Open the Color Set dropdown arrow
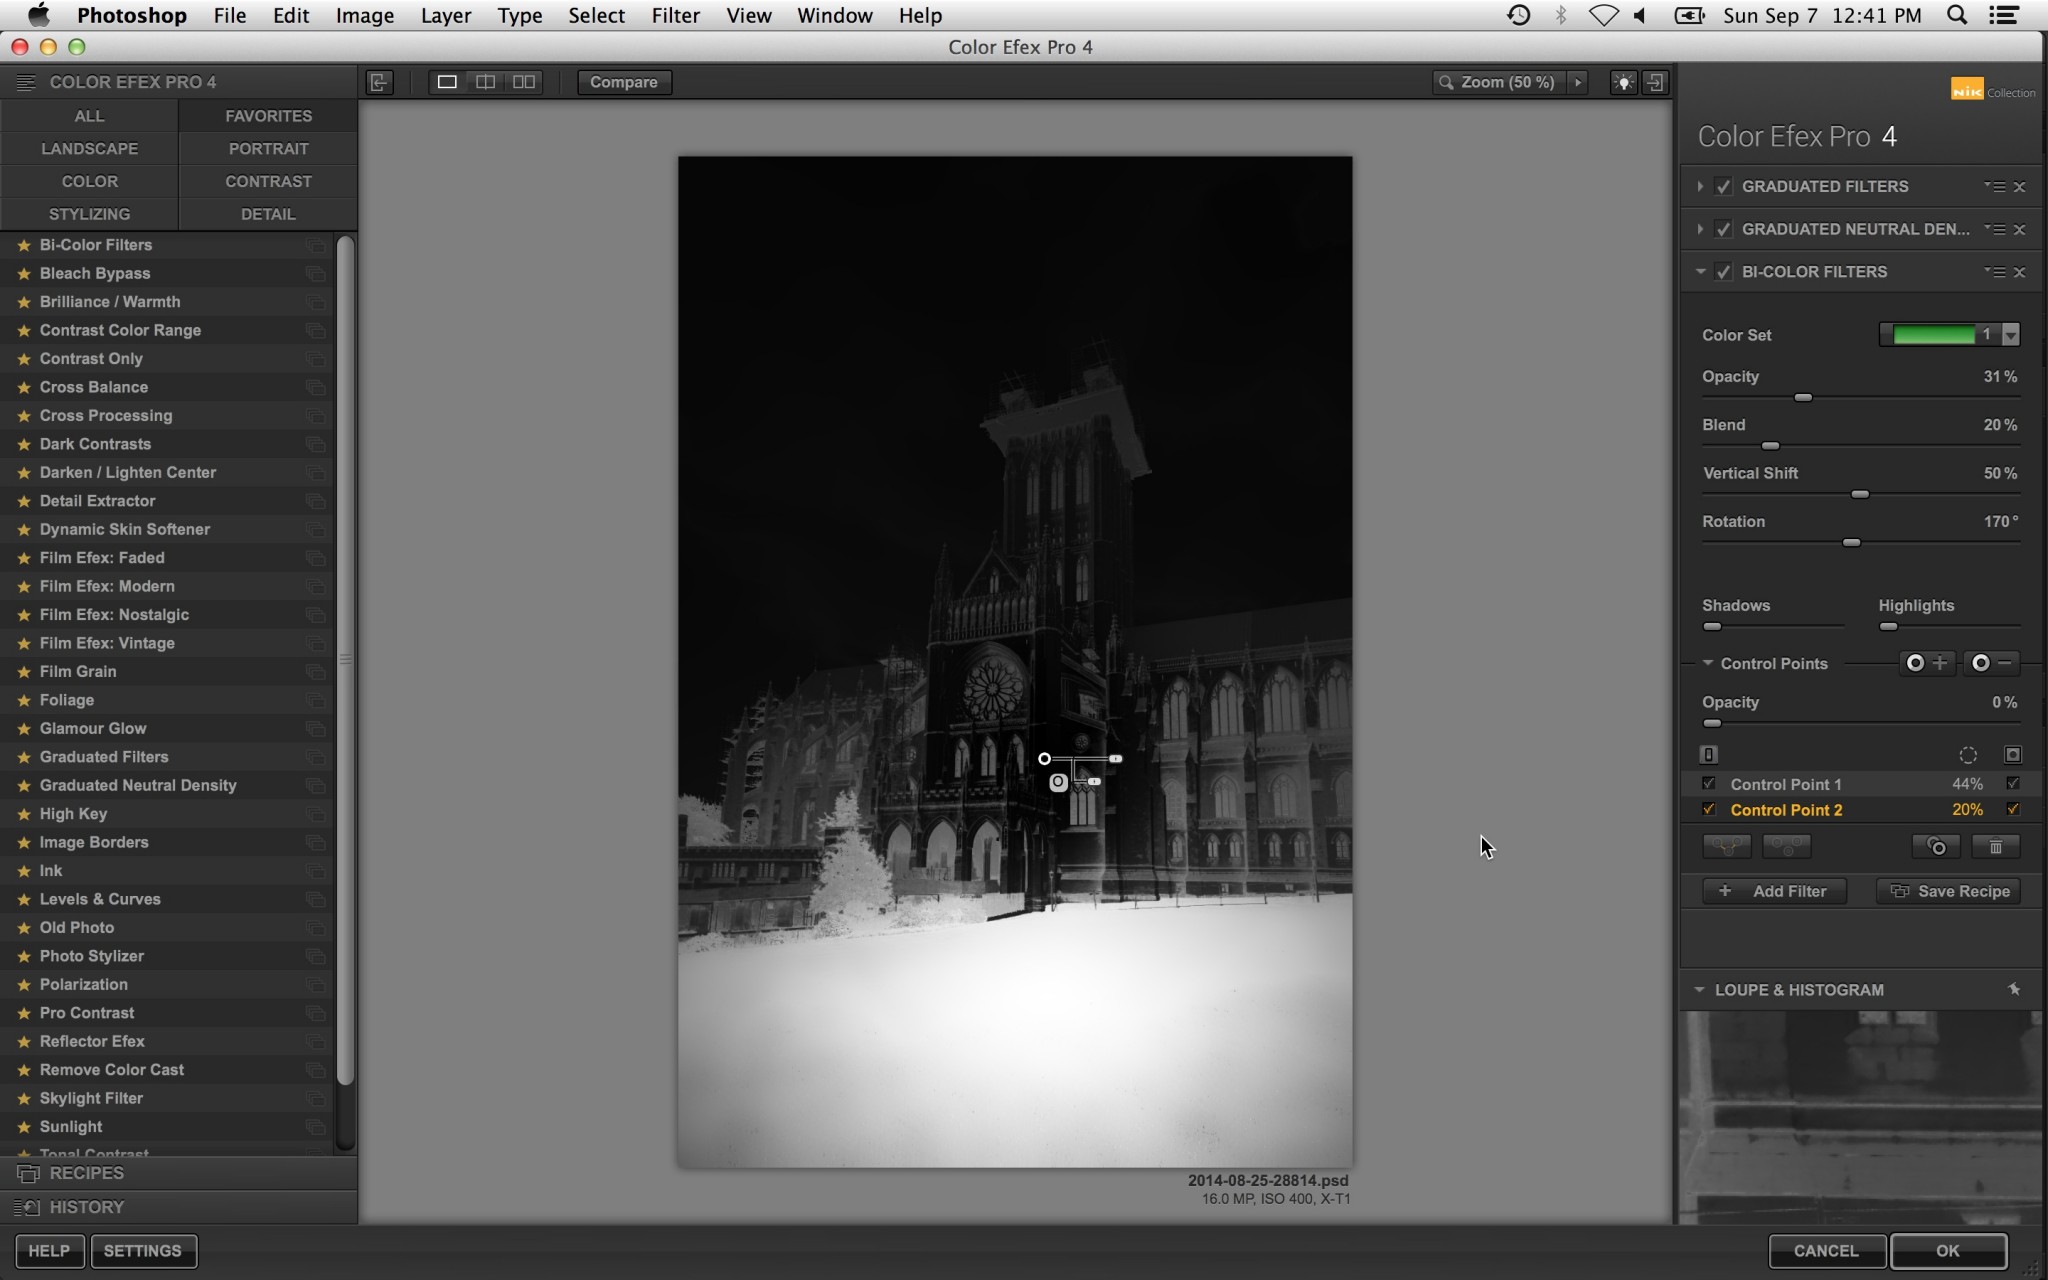The height and width of the screenshot is (1280, 2048). pos(2011,335)
